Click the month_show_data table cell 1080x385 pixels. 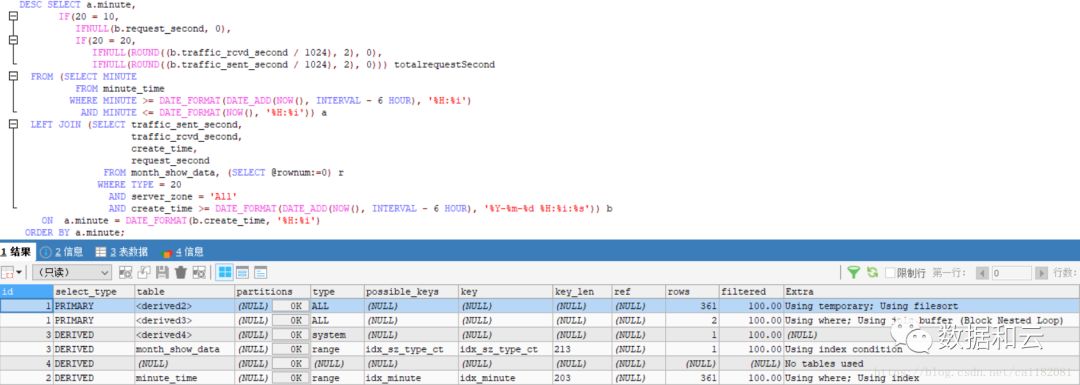184,349
